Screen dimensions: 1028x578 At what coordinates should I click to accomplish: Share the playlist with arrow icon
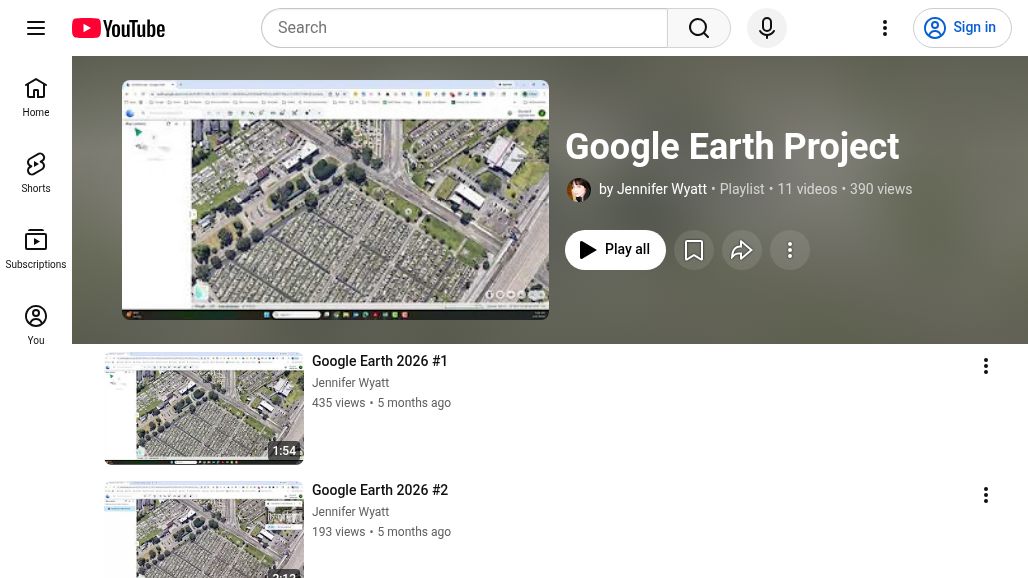[741, 250]
